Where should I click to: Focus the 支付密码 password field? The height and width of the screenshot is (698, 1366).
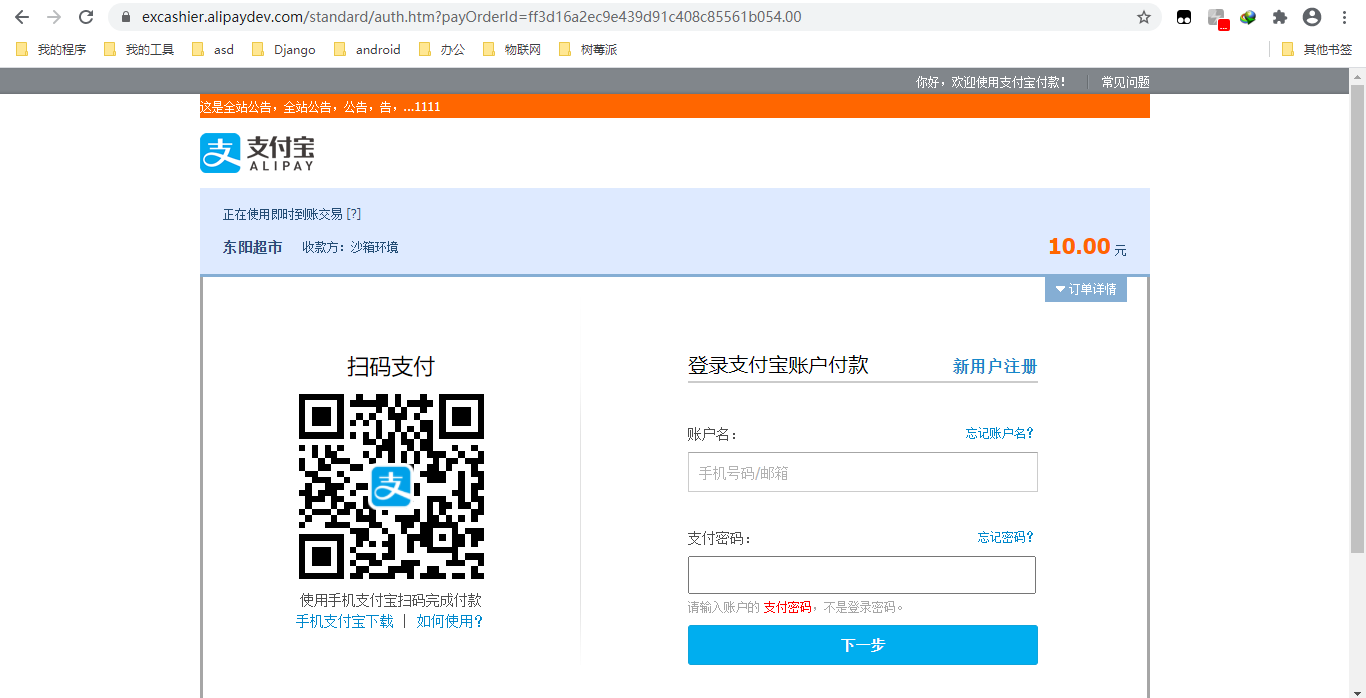(862, 575)
